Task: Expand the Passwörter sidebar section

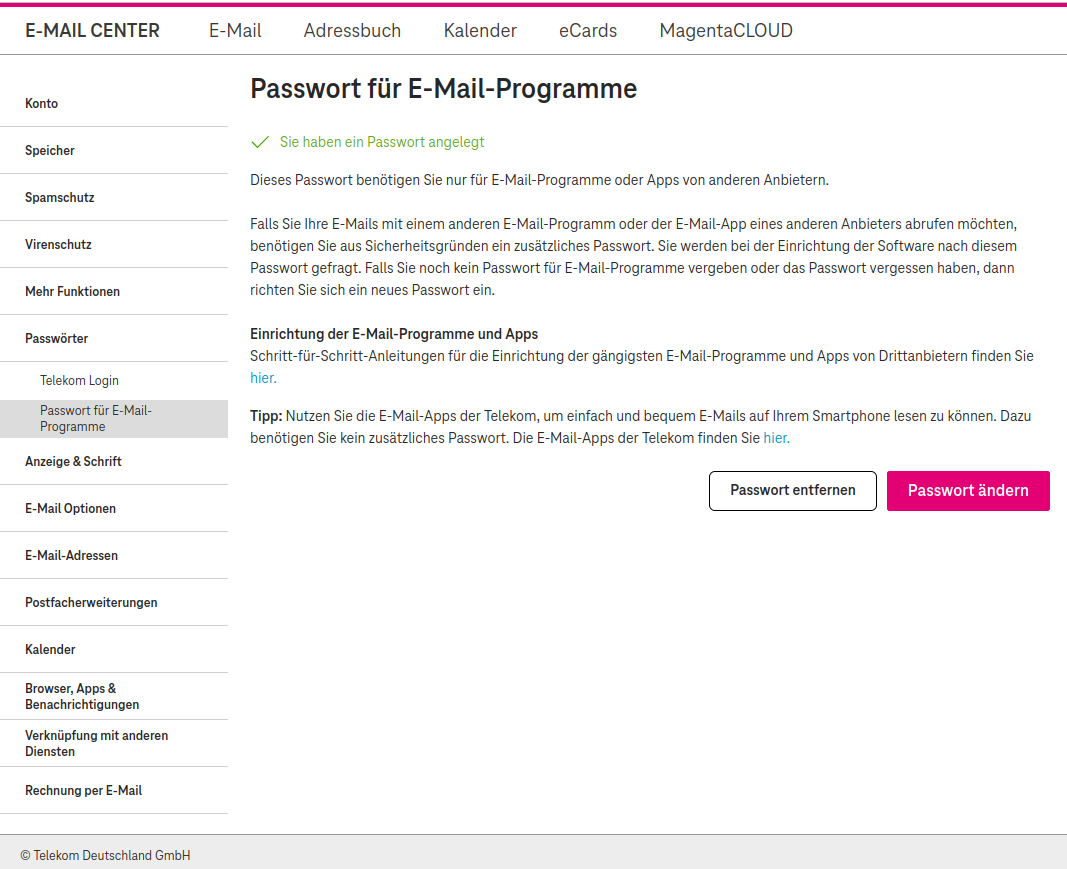Action: 114,338
